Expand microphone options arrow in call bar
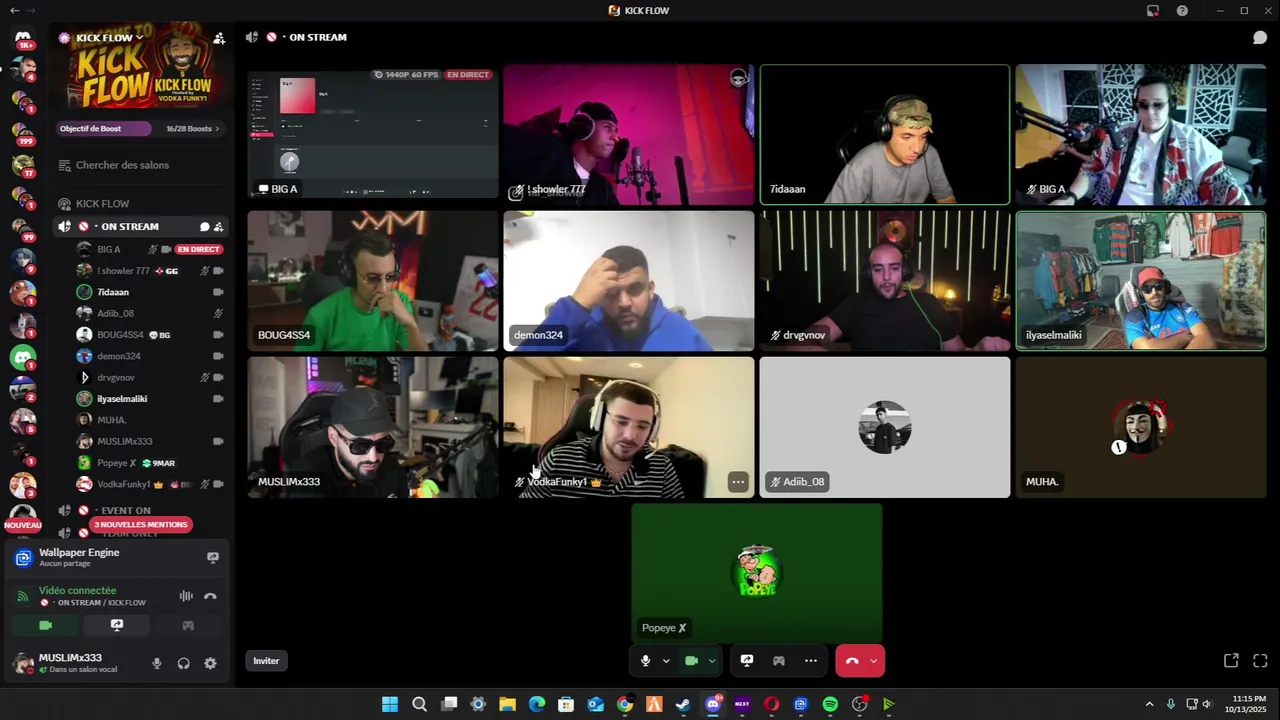The image size is (1280, 720). pos(666,661)
